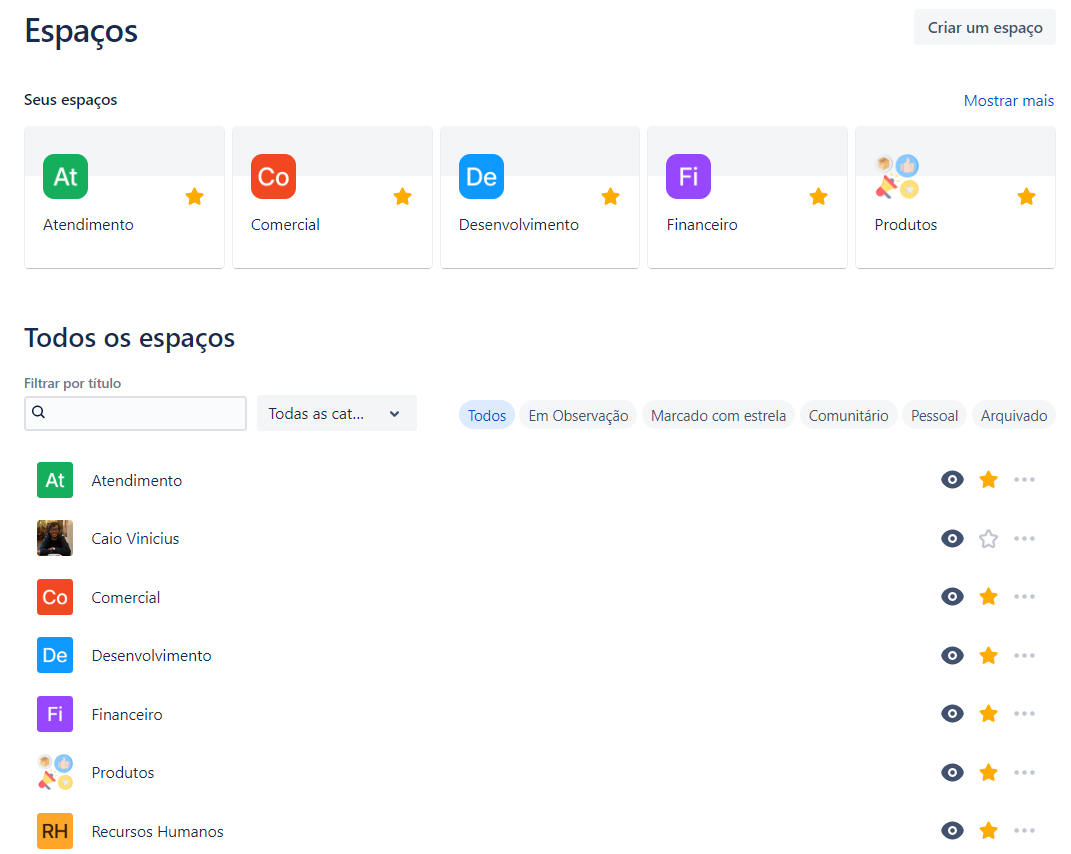The height and width of the screenshot is (854, 1071).
Task: Open more actions for Caio Vinicius row
Action: [1025, 538]
